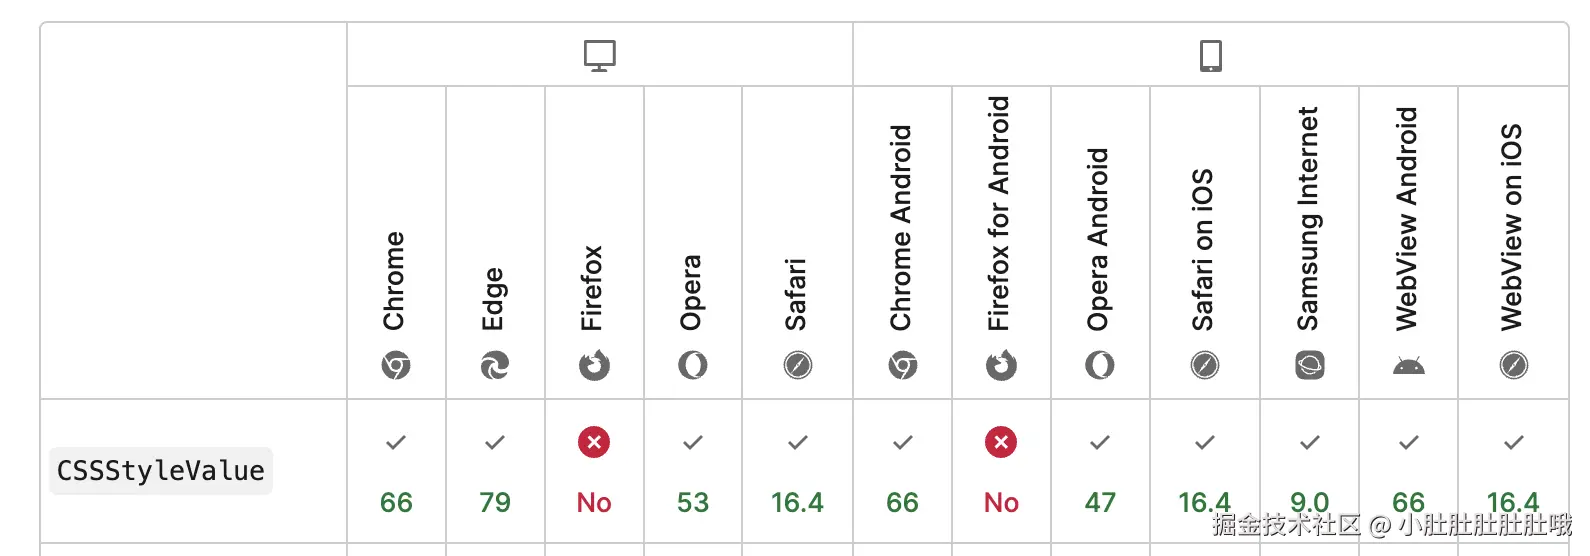
Task: Click Safari on iOS column label
Action: (1203, 250)
